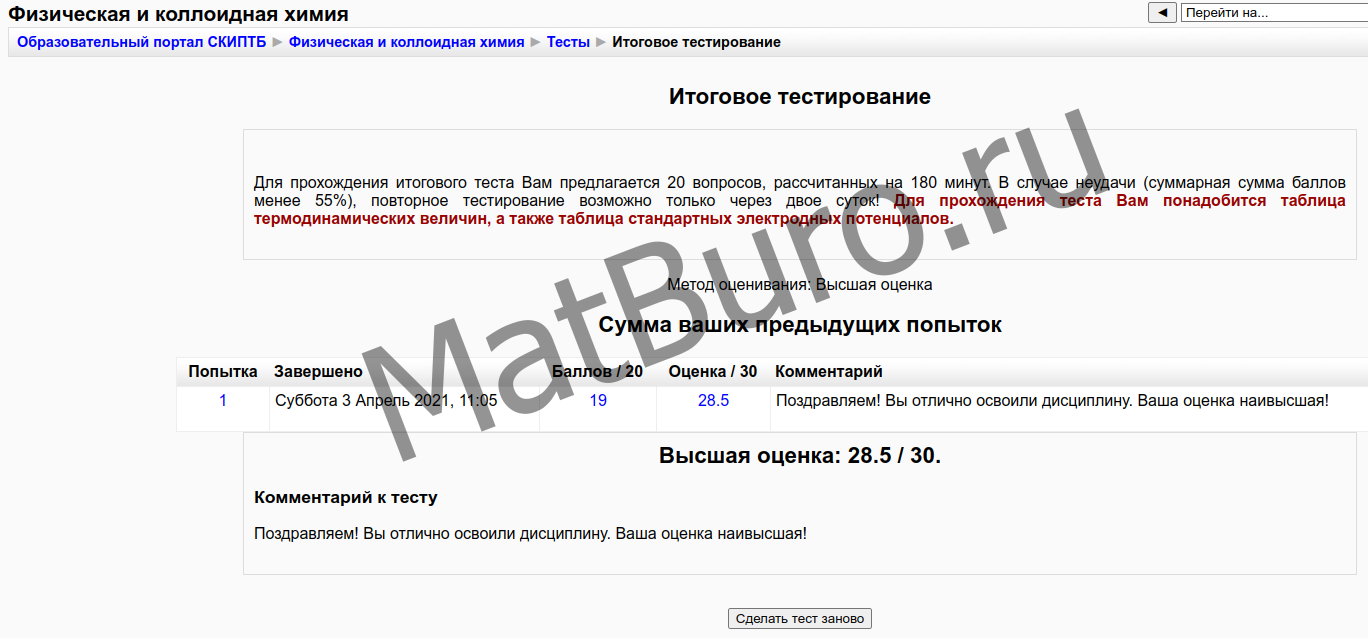Open "Физическая и коллоидная химия" breadcrumb link
The width and height of the screenshot is (1368, 638).
click(406, 42)
